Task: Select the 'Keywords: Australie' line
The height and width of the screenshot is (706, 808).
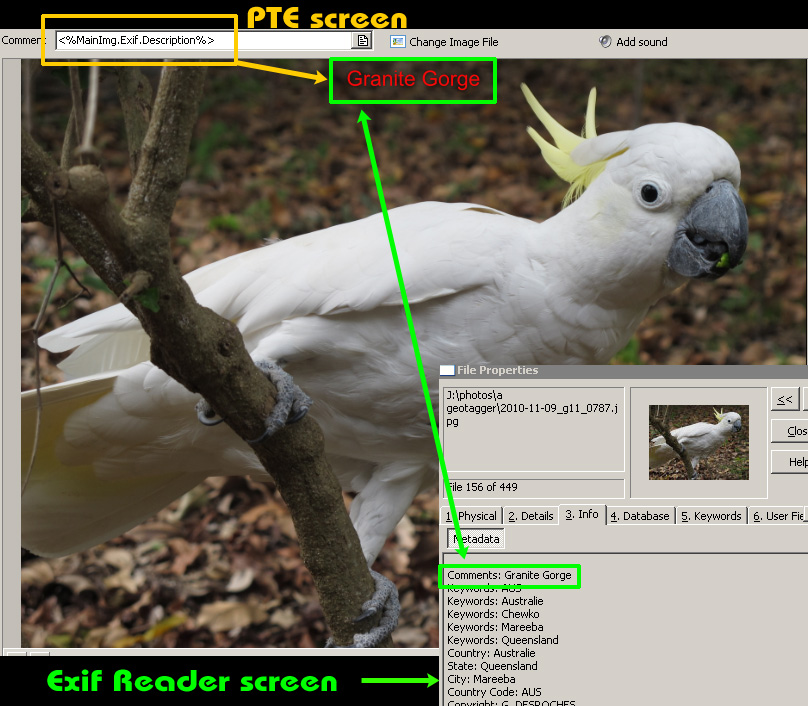Action: tap(495, 601)
